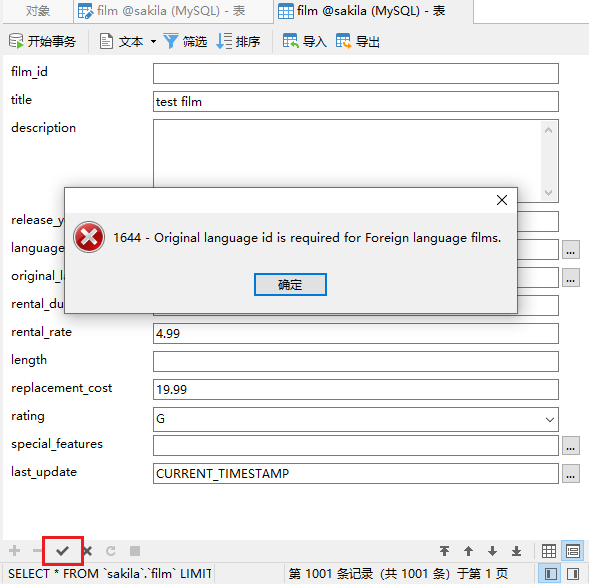Switch to form view
The image size is (589, 584).
(573, 551)
